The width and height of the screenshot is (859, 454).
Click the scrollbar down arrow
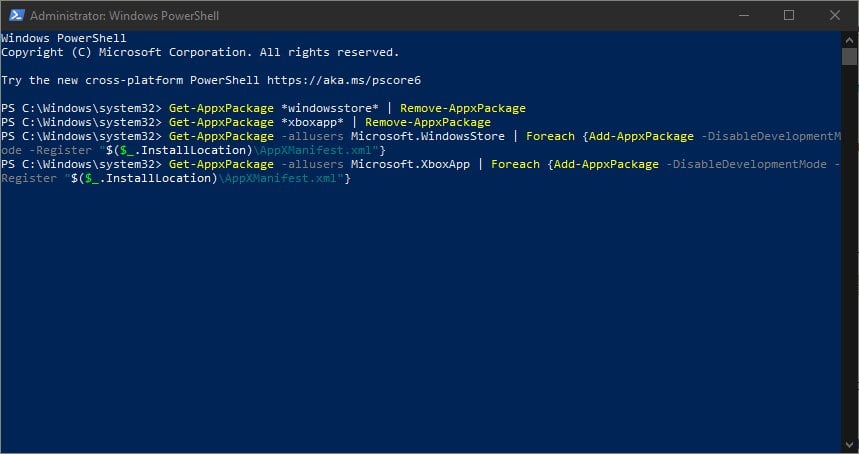[x=850, y=444]
